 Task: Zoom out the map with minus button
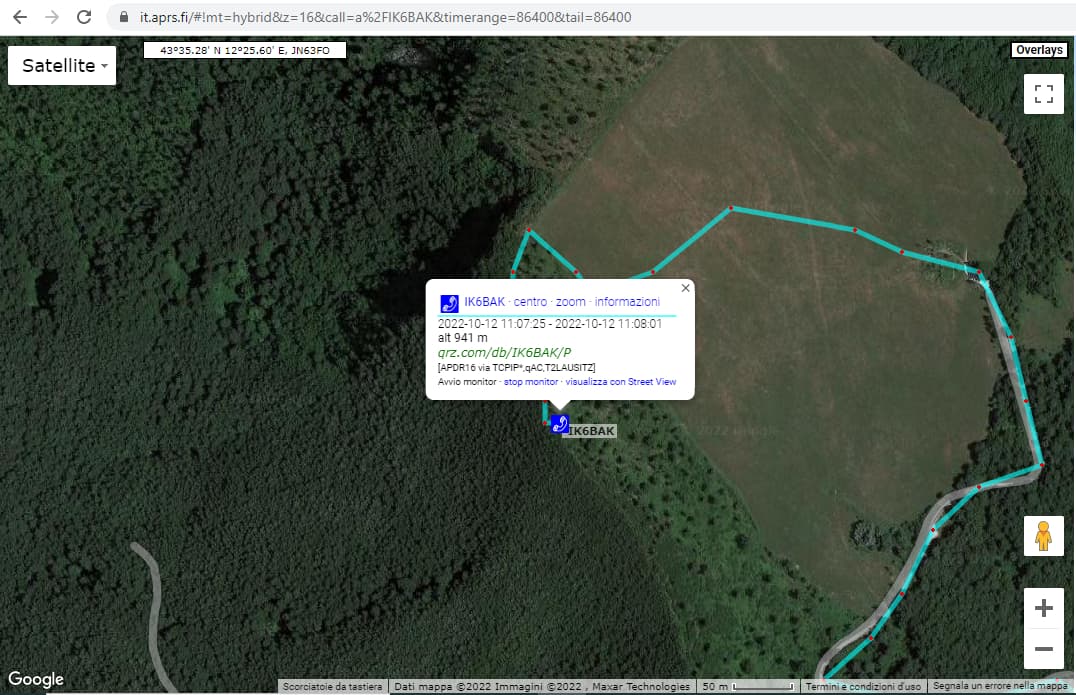coord(1043,649)
